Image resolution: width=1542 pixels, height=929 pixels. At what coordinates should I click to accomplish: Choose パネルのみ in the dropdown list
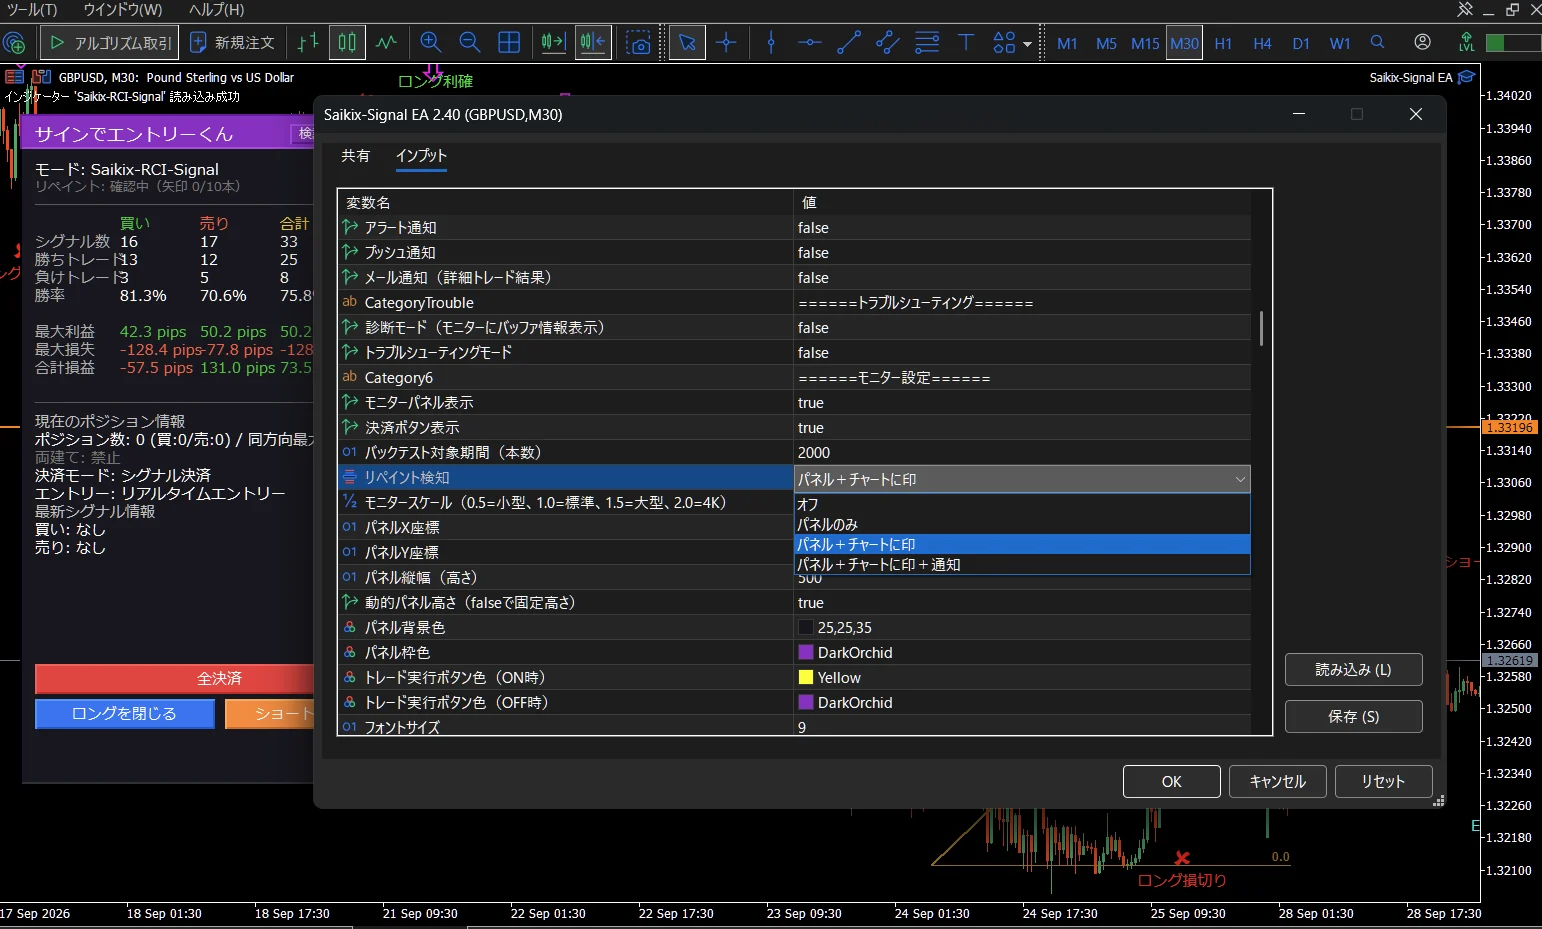tap(1022, 524)
